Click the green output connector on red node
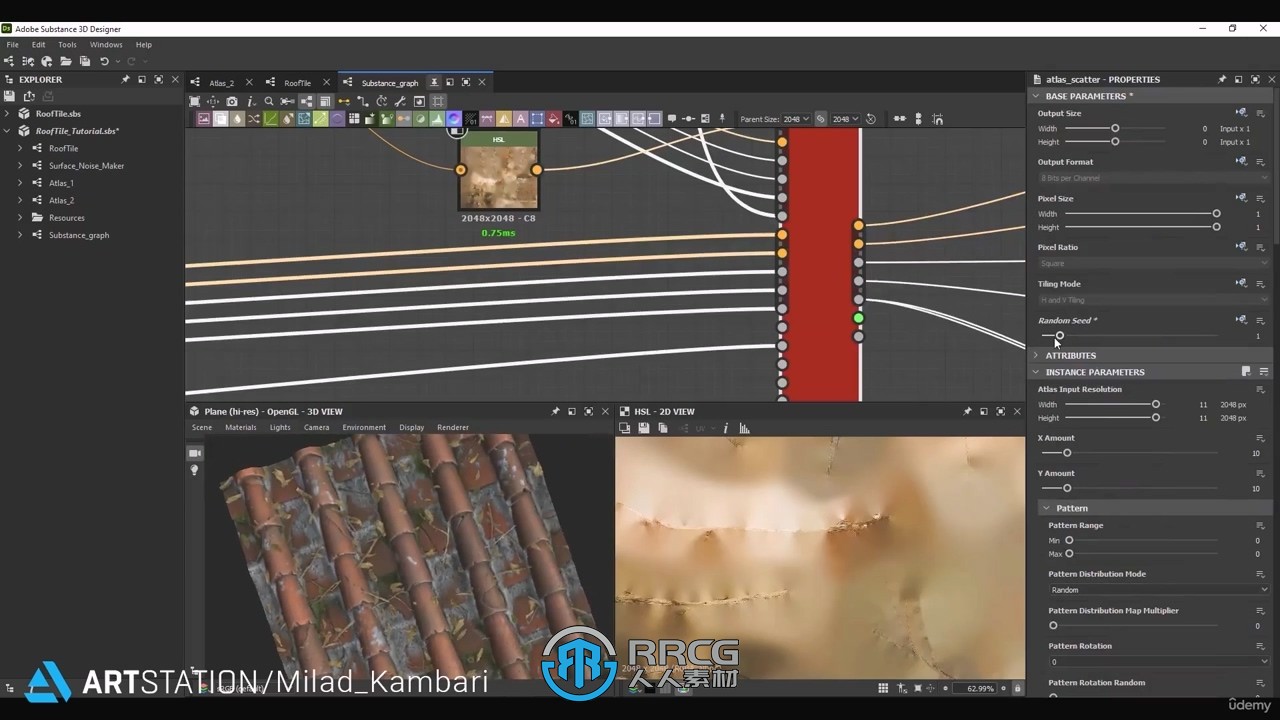The width and height of the screenshot is (1280, 720). coord(858,318)
